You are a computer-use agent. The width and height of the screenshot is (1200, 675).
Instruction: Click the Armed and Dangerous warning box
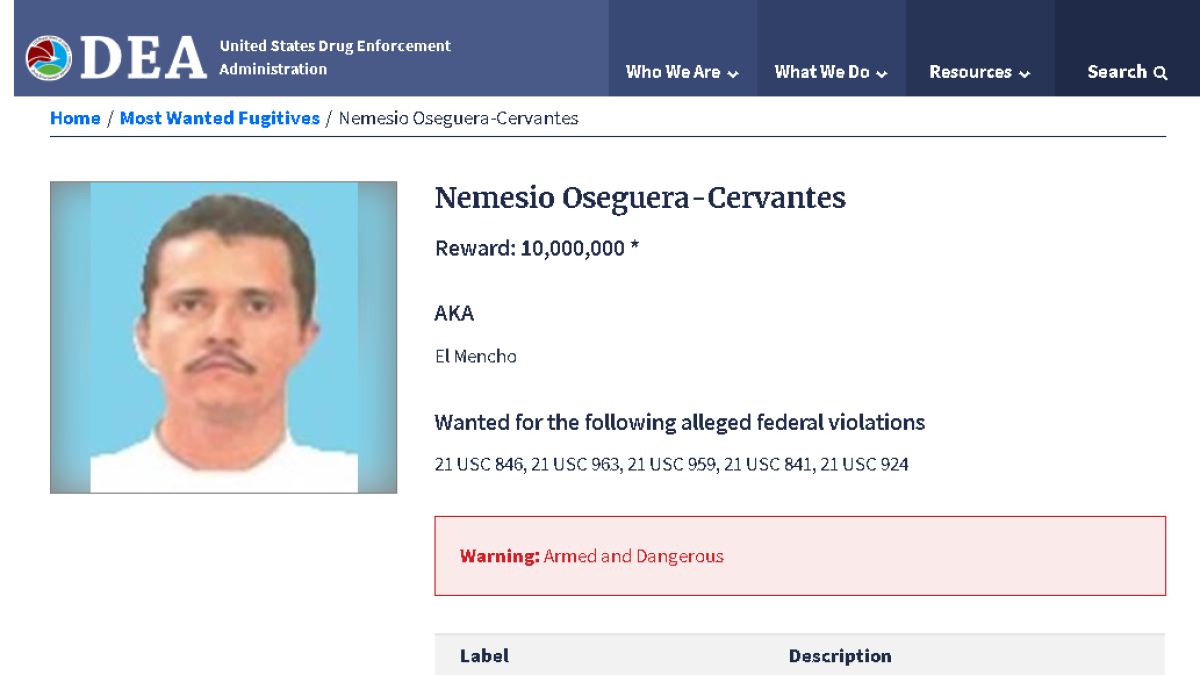(x=800, y=556)
